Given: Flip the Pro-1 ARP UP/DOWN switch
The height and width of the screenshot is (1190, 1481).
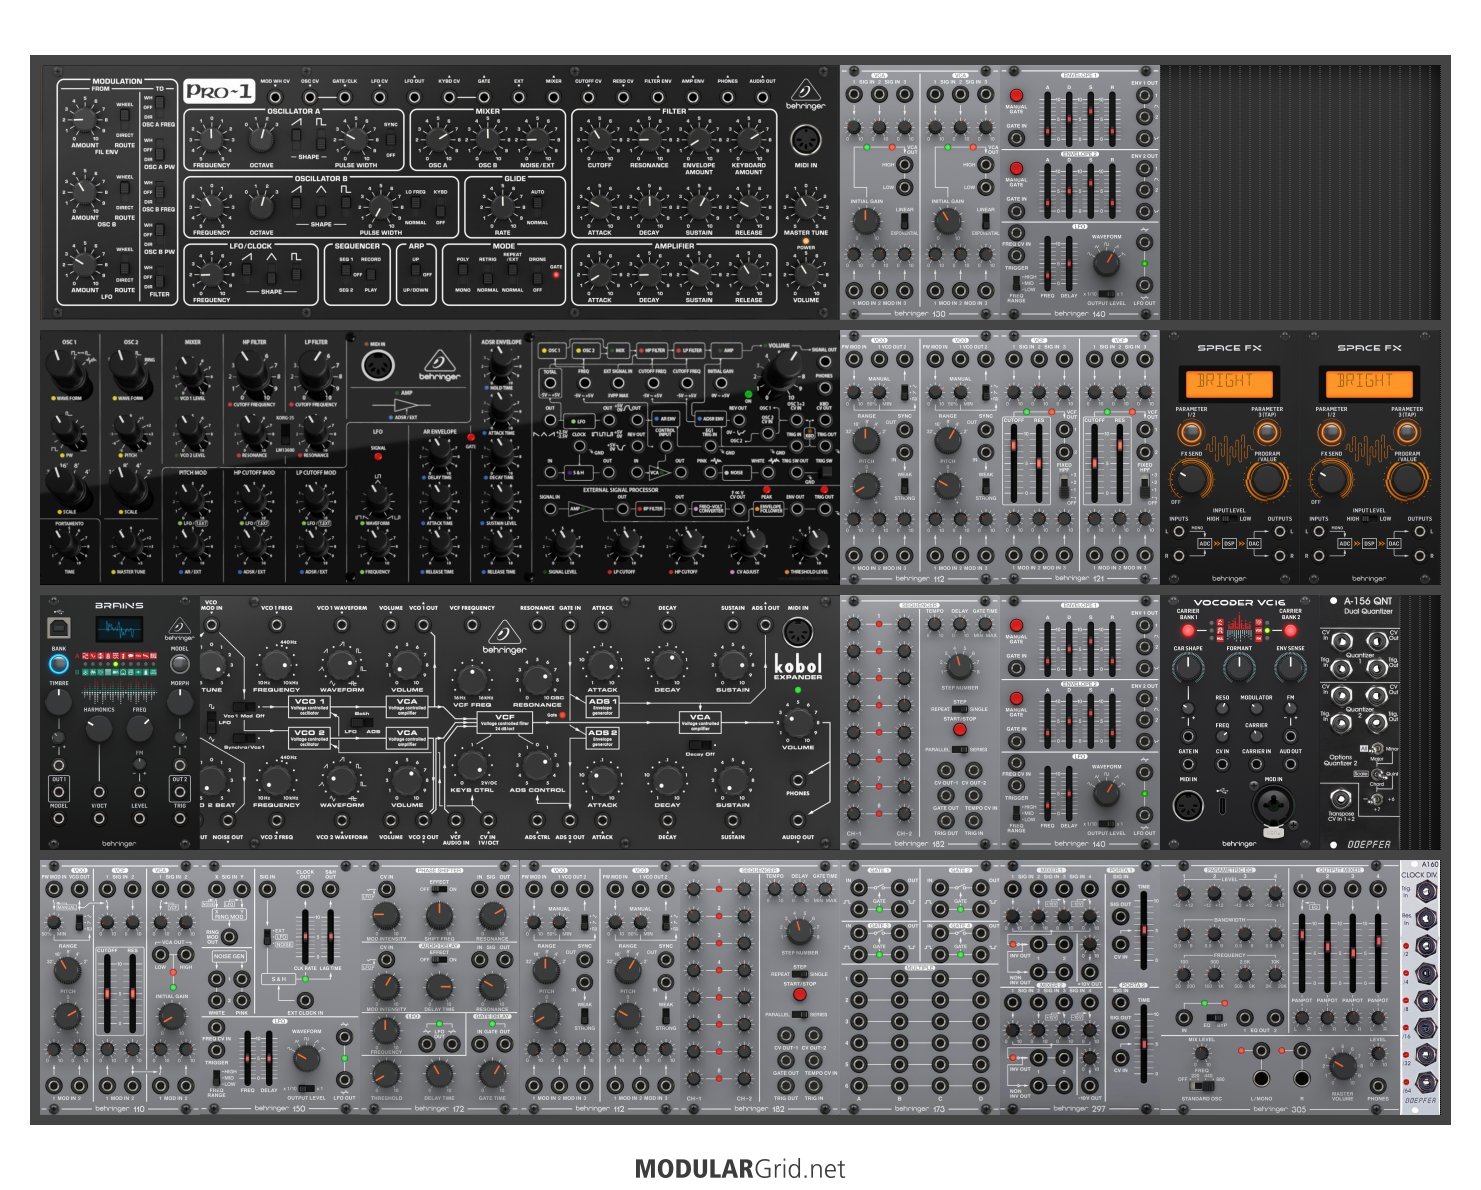Looking at the screenshot, I should click(x=416, y=273).
